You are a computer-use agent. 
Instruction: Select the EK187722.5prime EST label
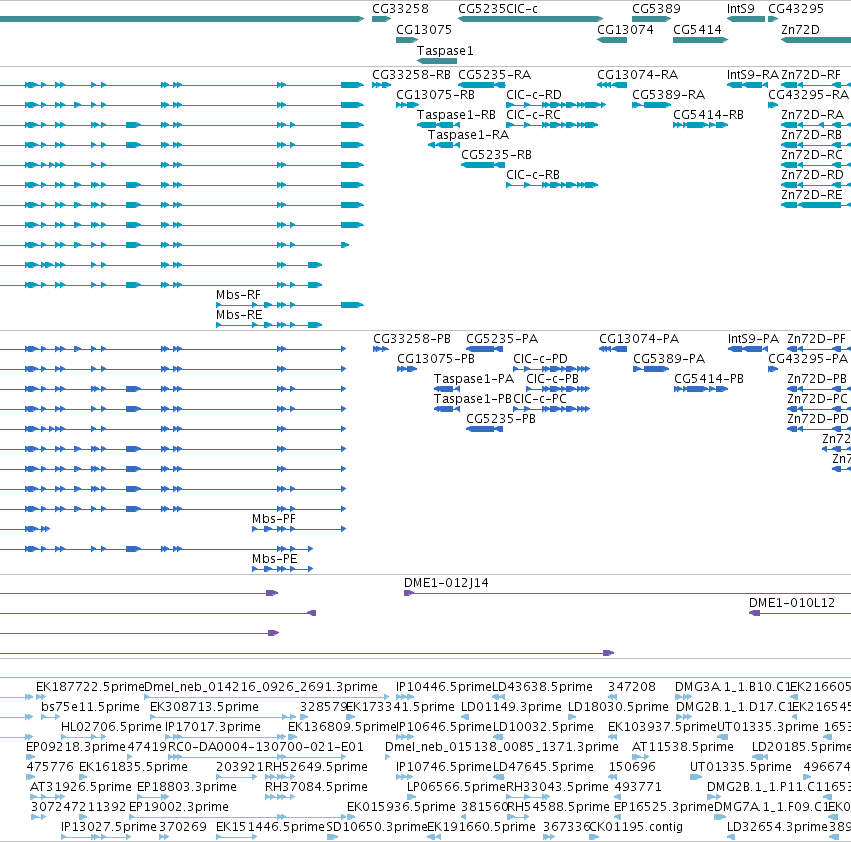tap(90, 687)
